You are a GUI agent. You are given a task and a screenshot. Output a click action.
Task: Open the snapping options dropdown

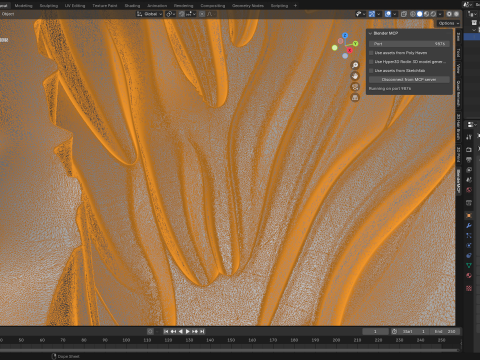191,14
